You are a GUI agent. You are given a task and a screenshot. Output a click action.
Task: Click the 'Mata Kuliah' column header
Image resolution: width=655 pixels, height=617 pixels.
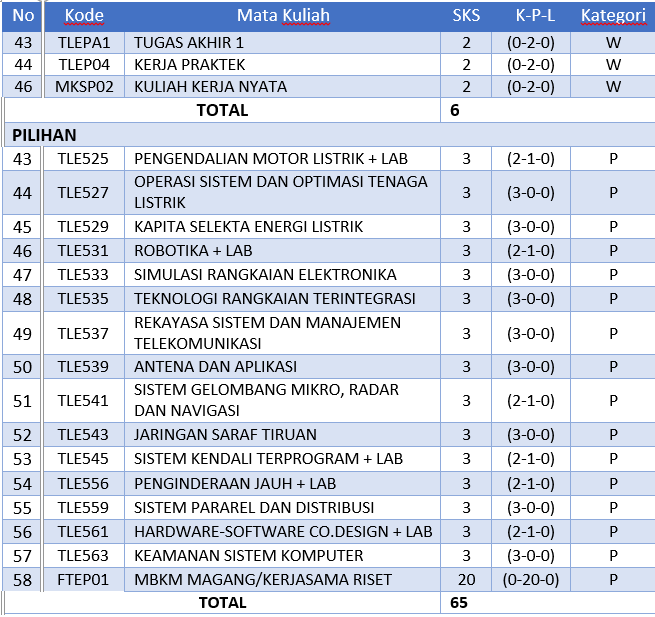point(283,15)
